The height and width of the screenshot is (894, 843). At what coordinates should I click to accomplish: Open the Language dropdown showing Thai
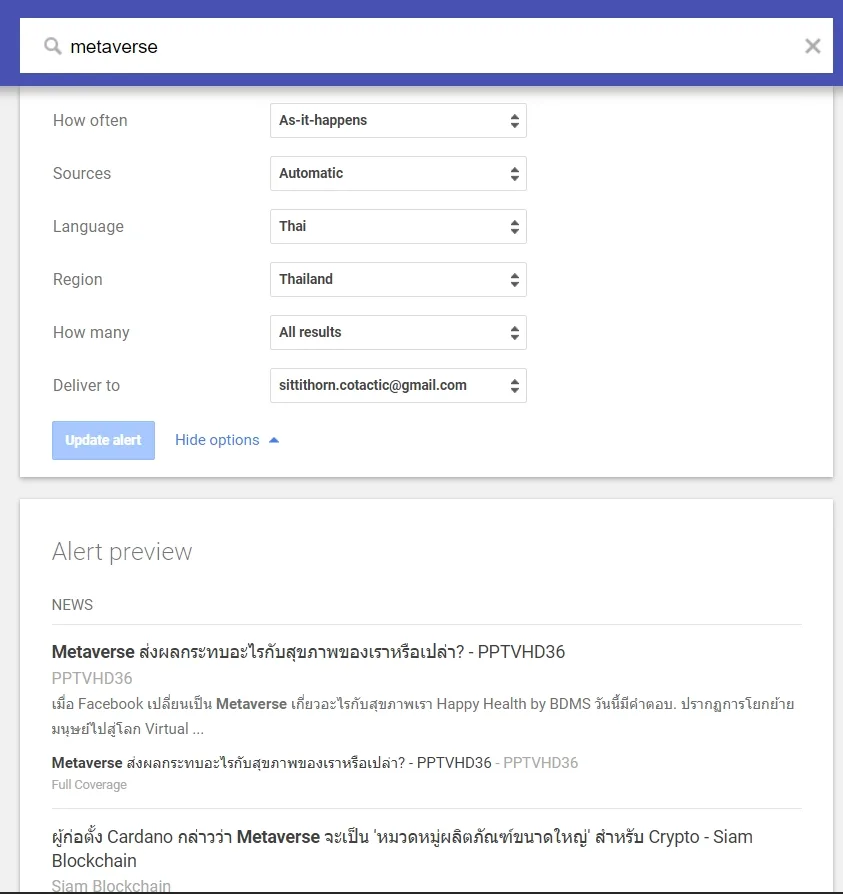coord(398,226)
